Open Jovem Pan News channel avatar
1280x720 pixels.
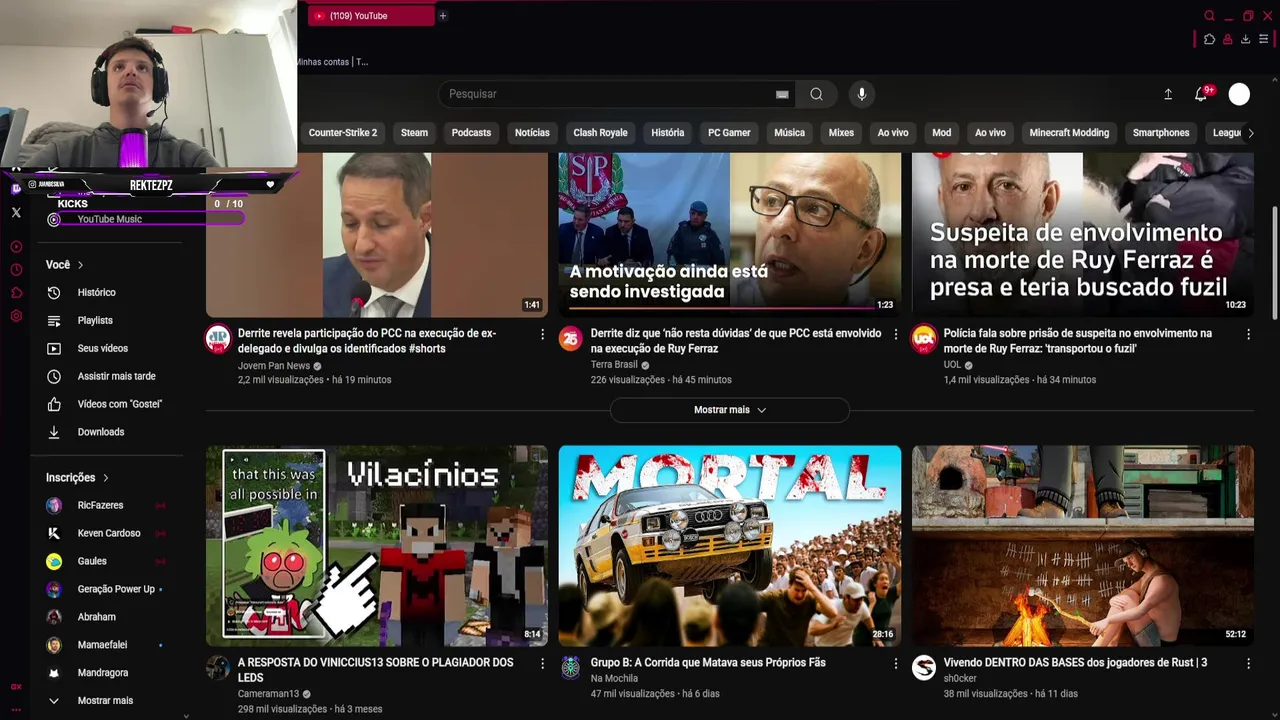(218, 339)
